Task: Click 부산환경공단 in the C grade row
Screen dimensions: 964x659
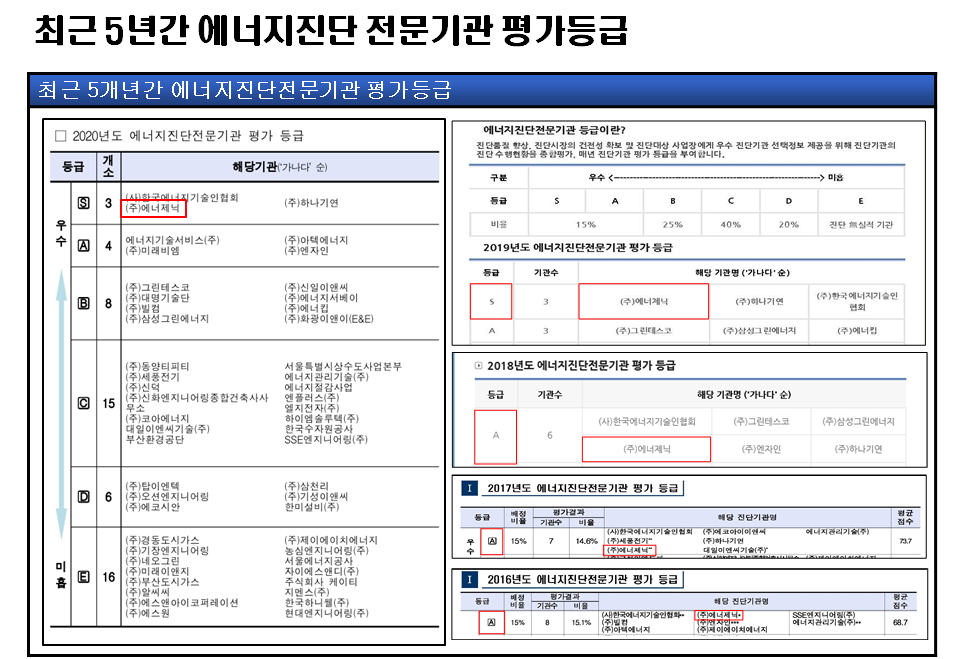Action: [155, 440]
